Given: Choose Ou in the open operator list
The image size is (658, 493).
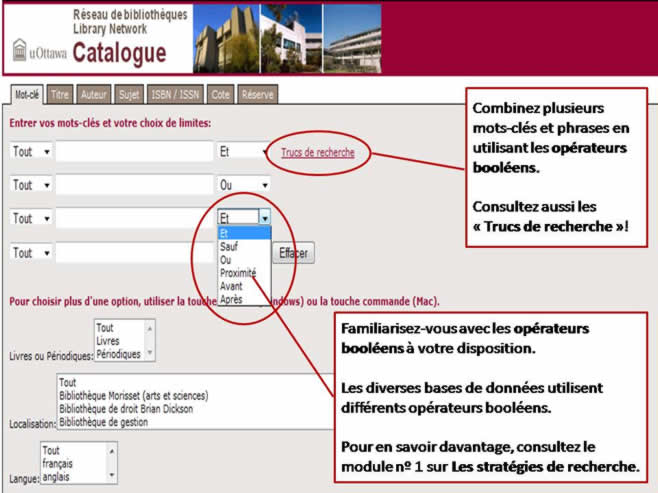Looking at the screenshot, I should (244, 260).
